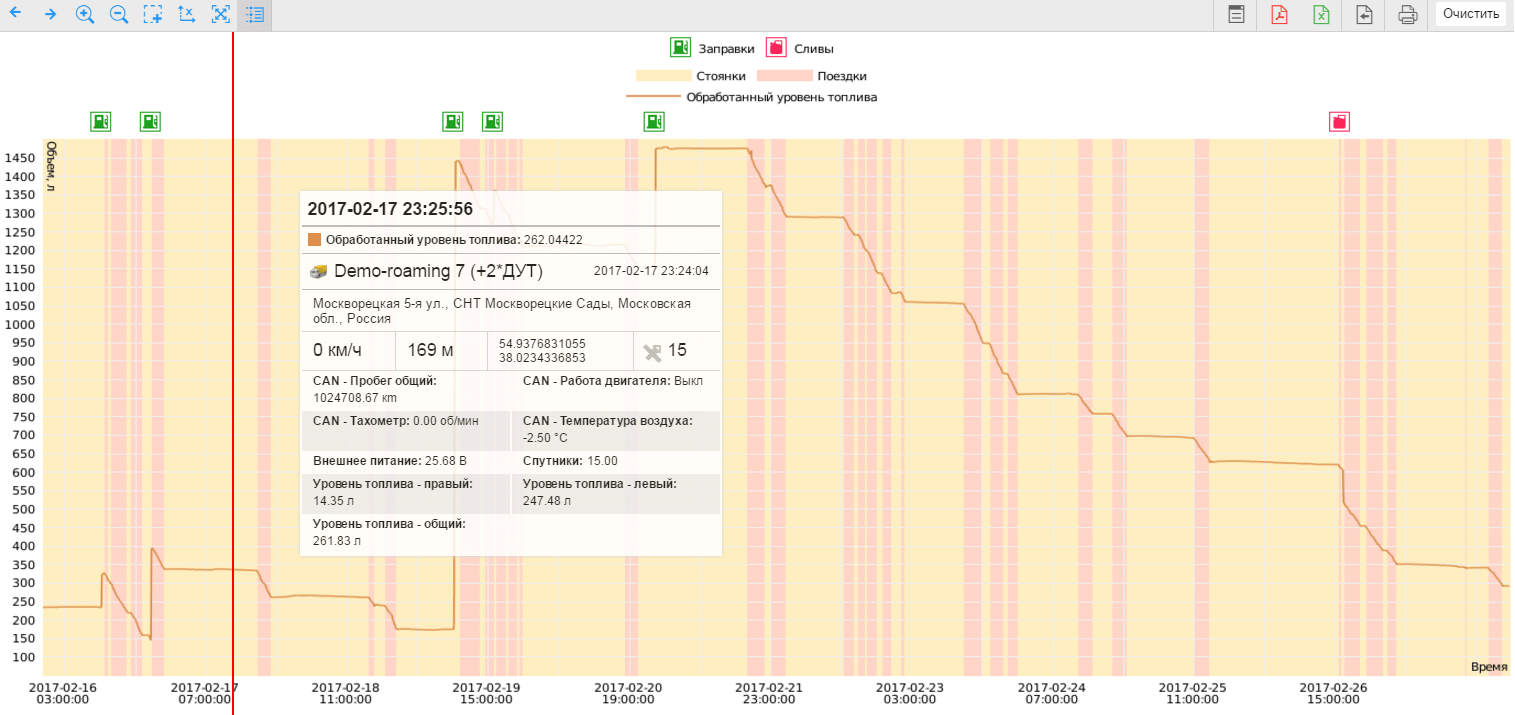
Task: Toggle the Поездки legend swatch
Action: [x=784, y=76]
